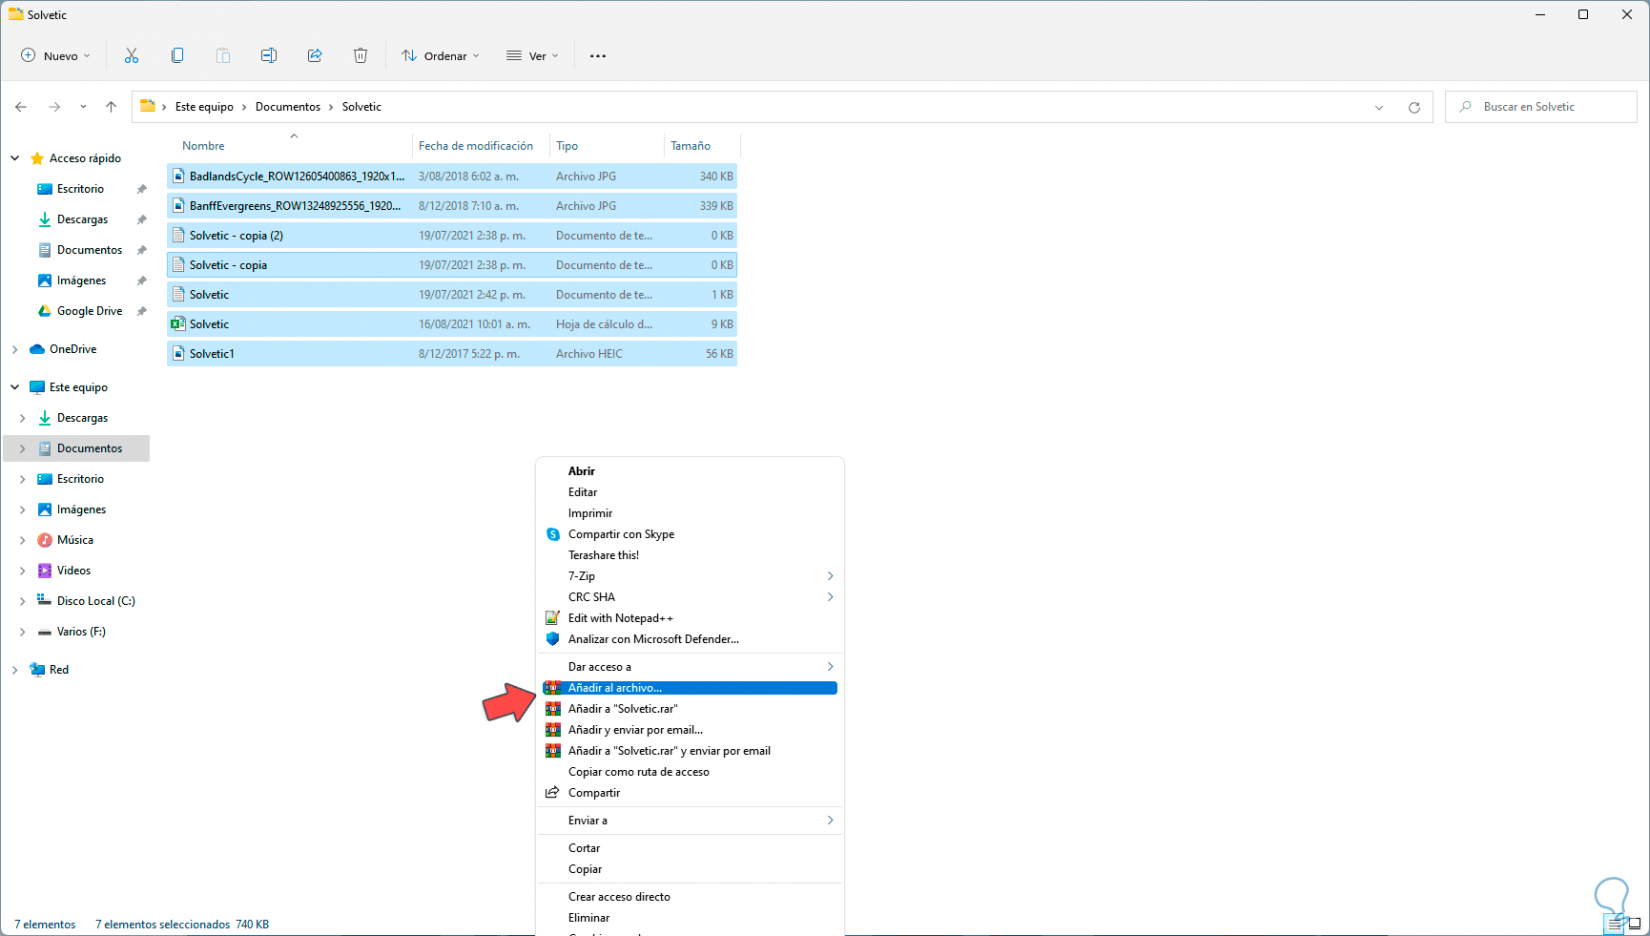
Task: Expand the OneDrive tree node
Action: tap(15, 349)
